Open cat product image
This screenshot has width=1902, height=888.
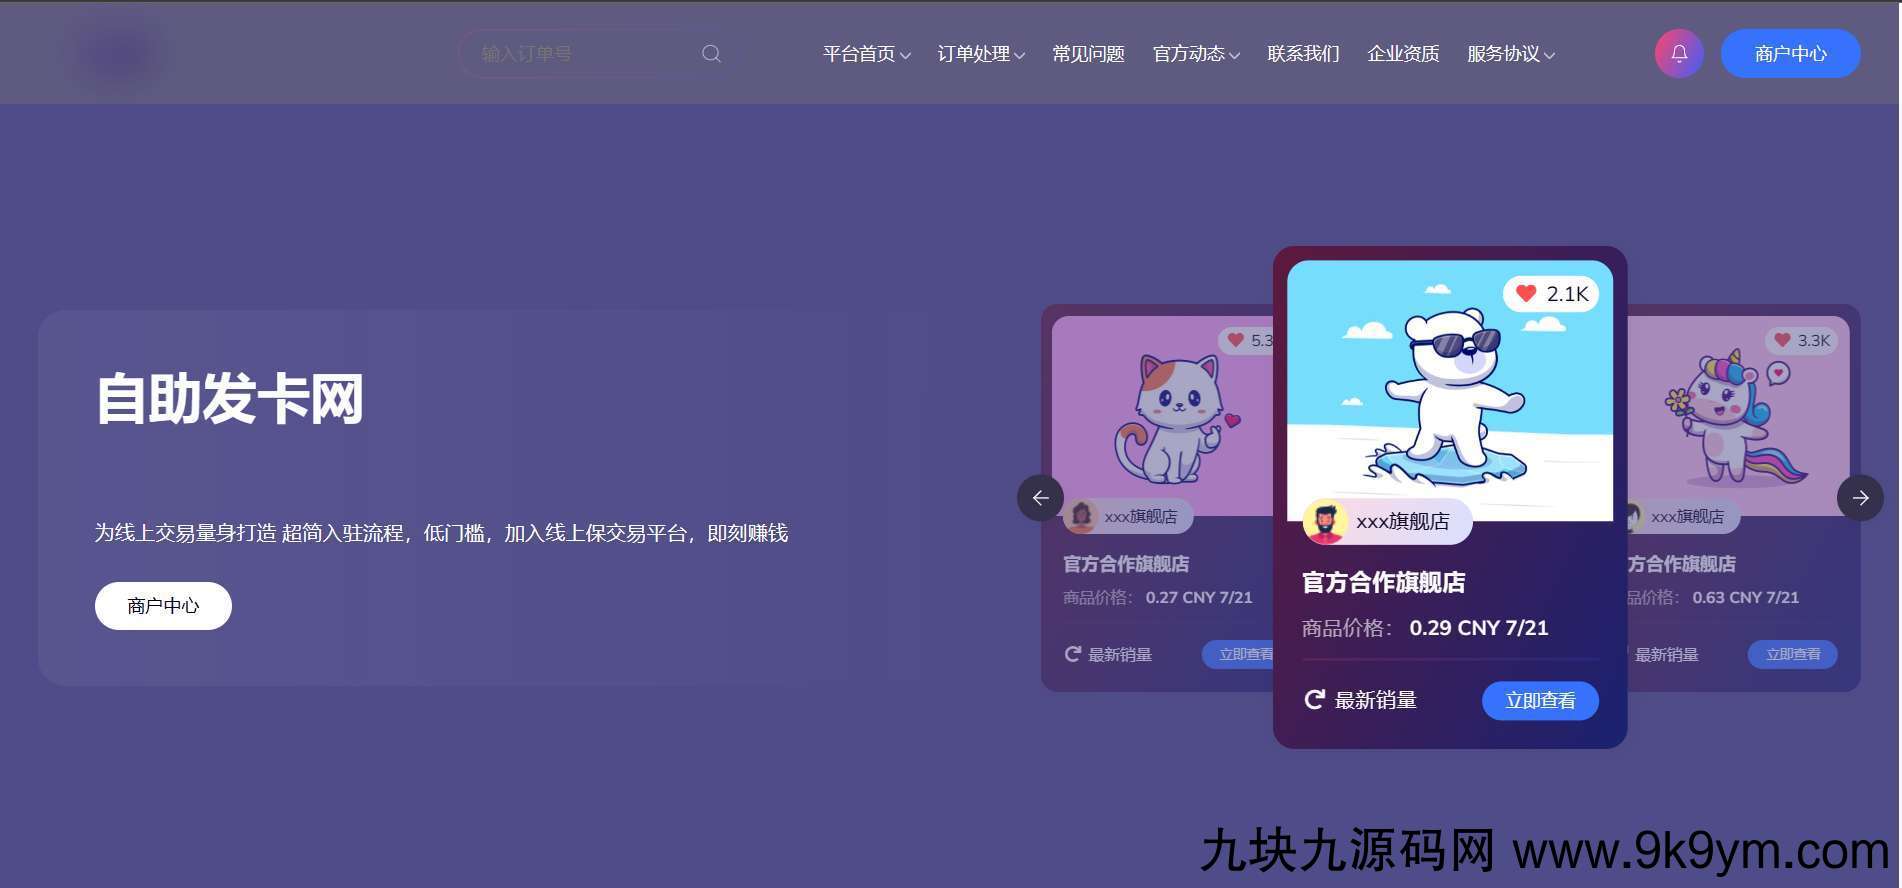click(x=1162, y=416)
